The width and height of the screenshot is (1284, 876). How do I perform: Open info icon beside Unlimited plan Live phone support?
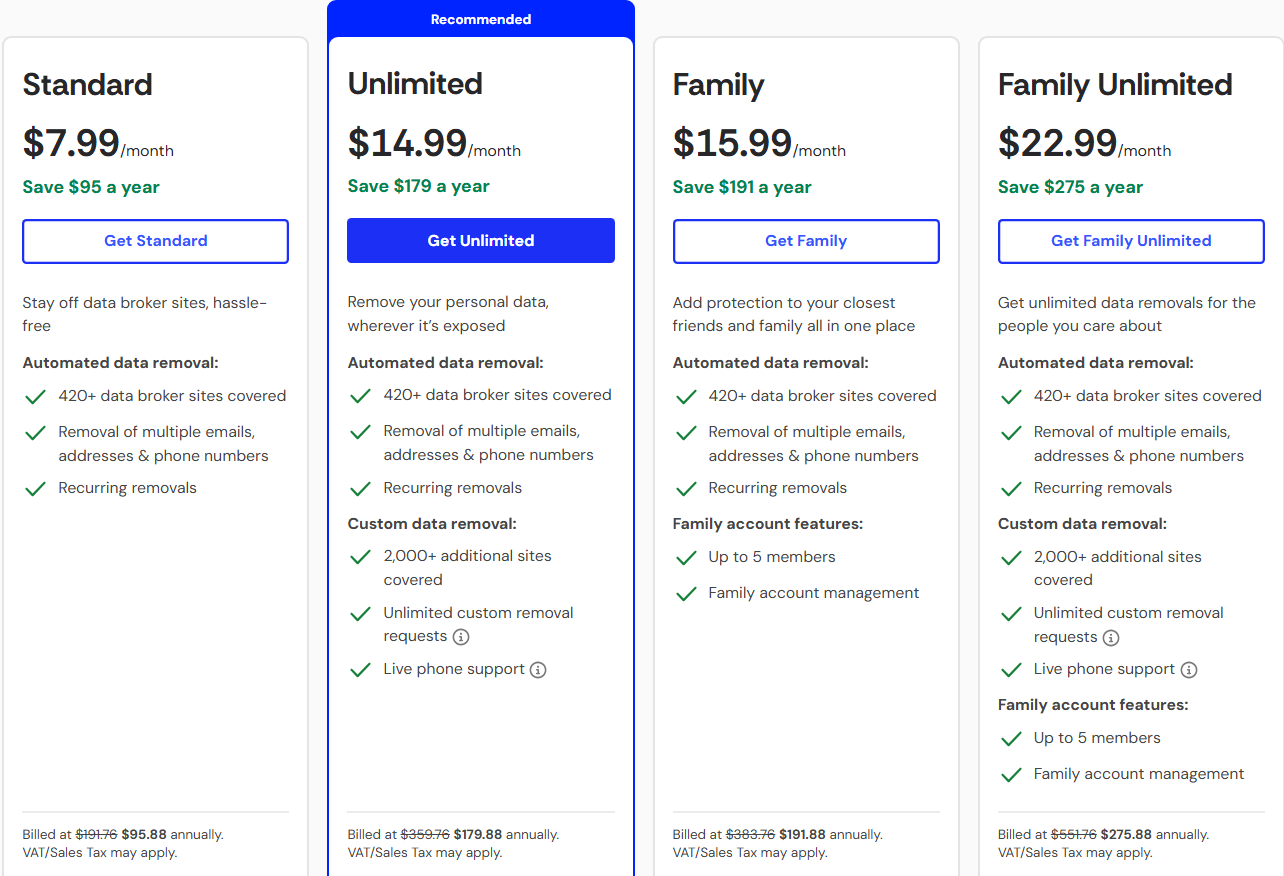pos(538,670)
